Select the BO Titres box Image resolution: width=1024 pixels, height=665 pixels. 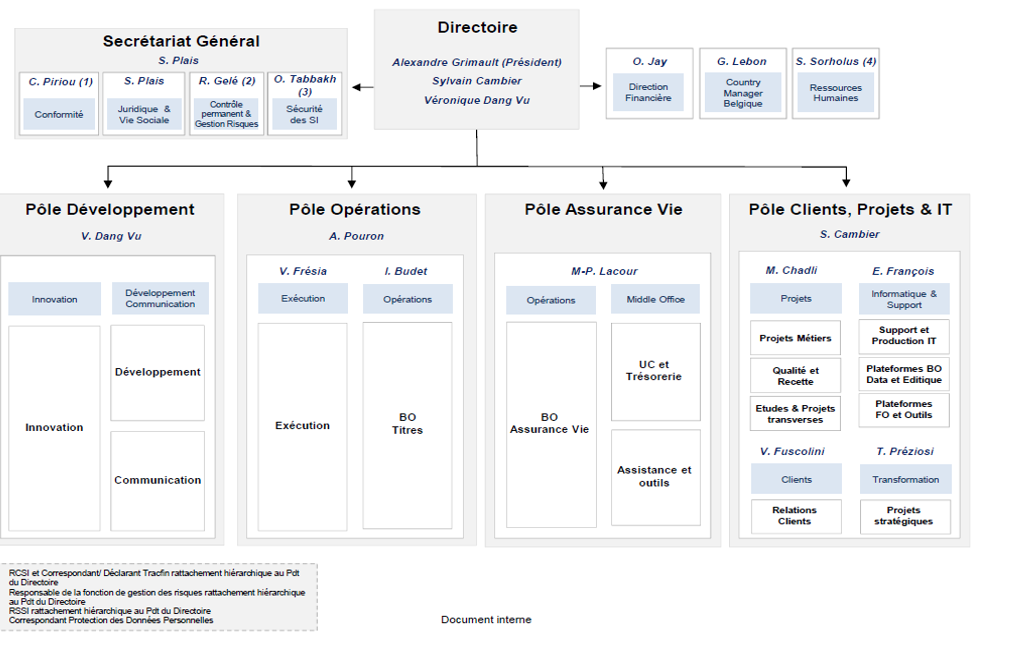tap(407, 424)
